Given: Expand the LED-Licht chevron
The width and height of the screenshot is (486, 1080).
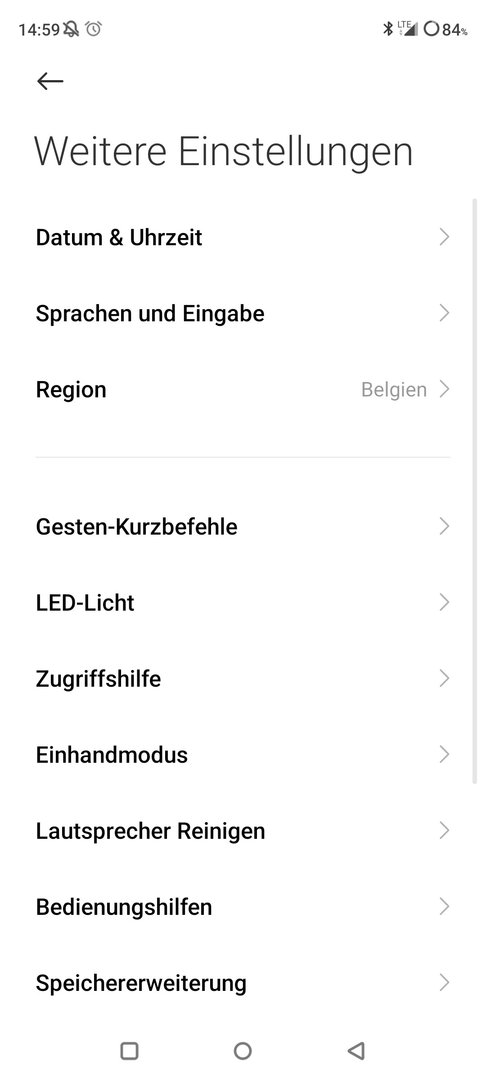Looking at the screenshot, I should [444, 603].
